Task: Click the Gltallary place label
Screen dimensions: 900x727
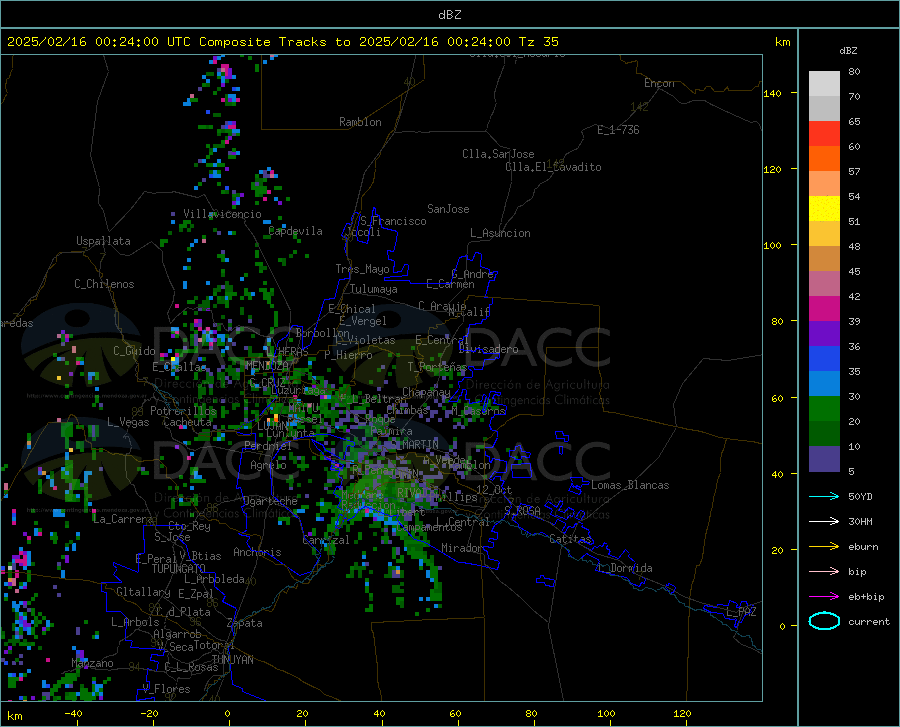Action: pyautogui.click(x=143, y=592)
